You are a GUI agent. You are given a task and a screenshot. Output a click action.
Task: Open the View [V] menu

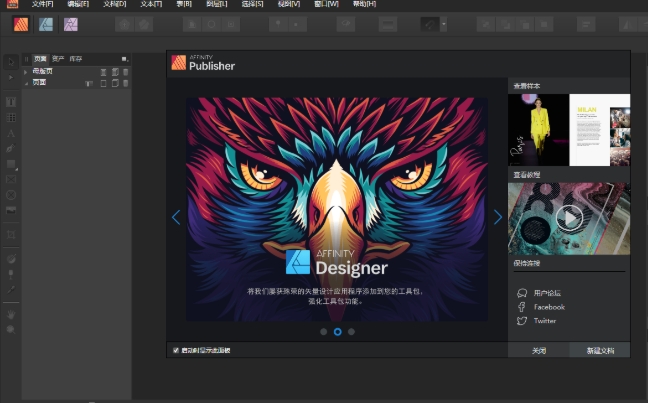tap(289, 4)
